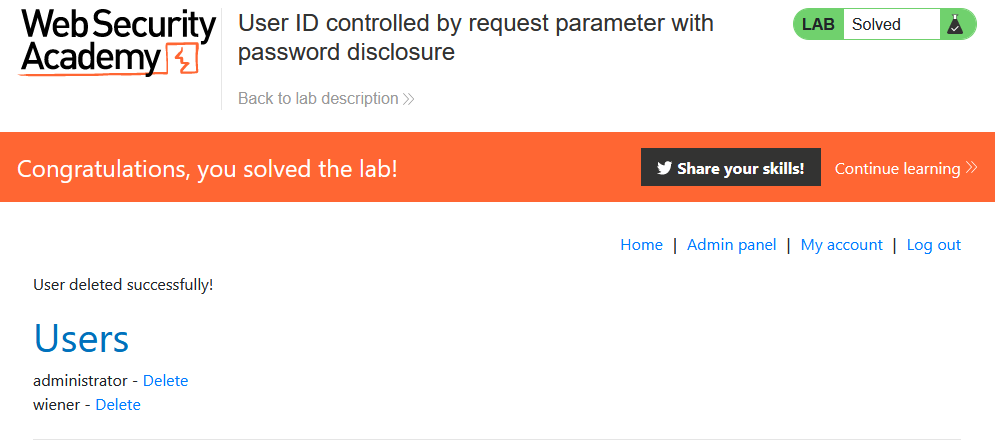Click the lightning bolt icon in logo

point(181,61)
